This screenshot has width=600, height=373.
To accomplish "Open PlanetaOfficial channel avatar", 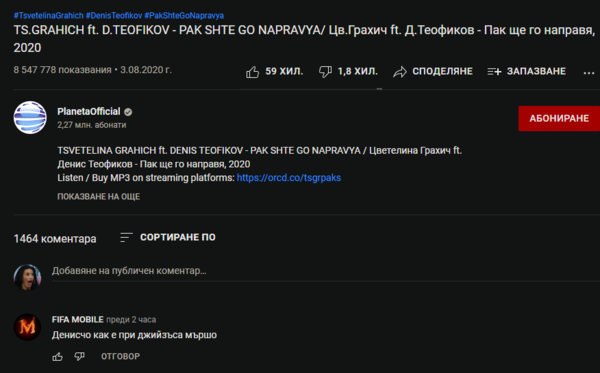I will [x=30, y=117].
